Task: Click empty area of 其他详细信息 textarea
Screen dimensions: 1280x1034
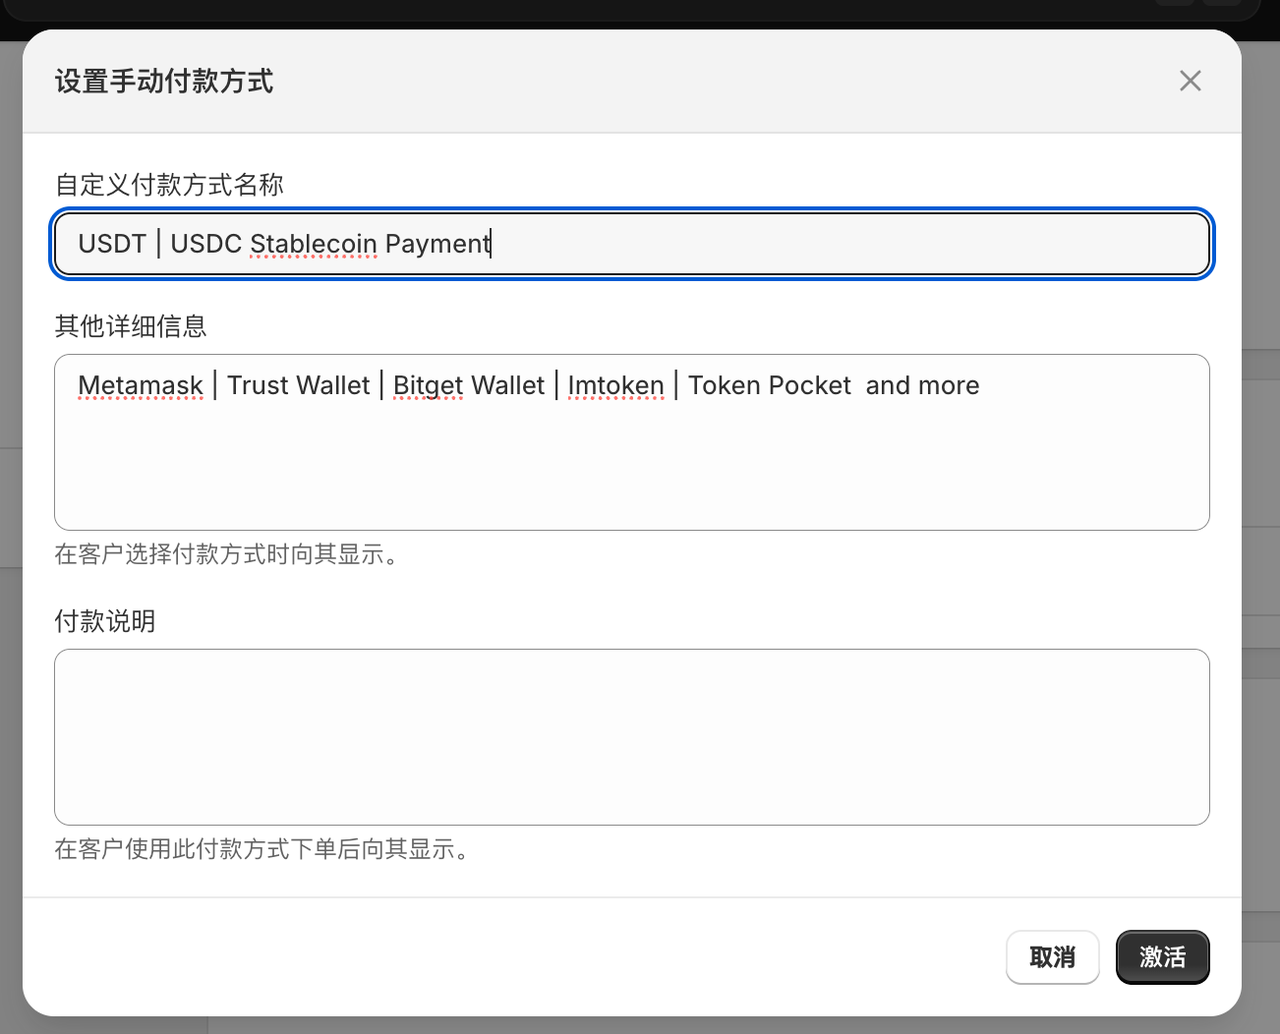Action: click(630, 470)
